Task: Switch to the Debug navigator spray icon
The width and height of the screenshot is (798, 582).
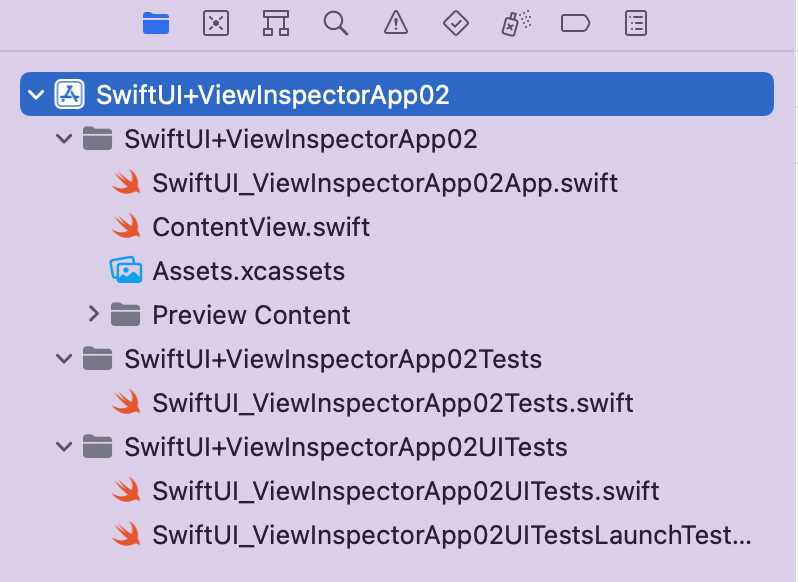Action: click(x=516, y=23)
